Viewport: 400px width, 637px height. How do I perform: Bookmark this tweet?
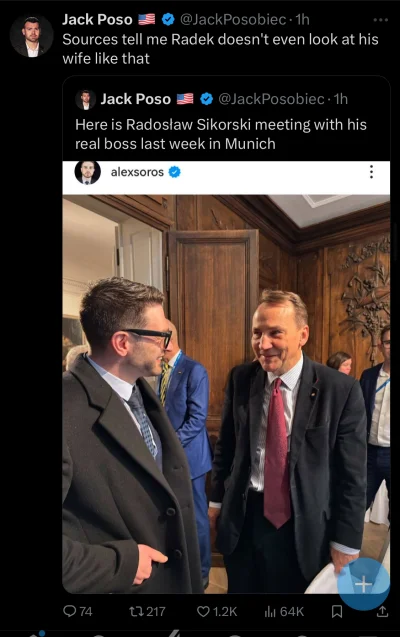(x=337, y=611)
